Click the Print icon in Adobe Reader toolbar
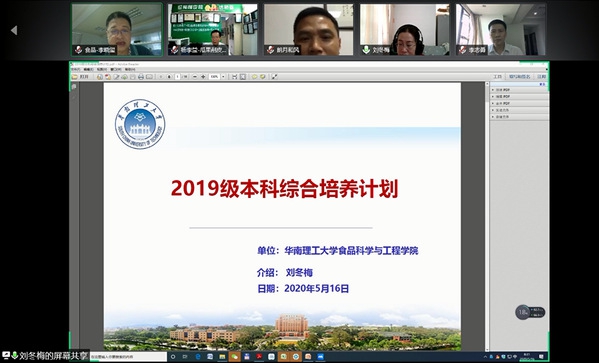 141,77
